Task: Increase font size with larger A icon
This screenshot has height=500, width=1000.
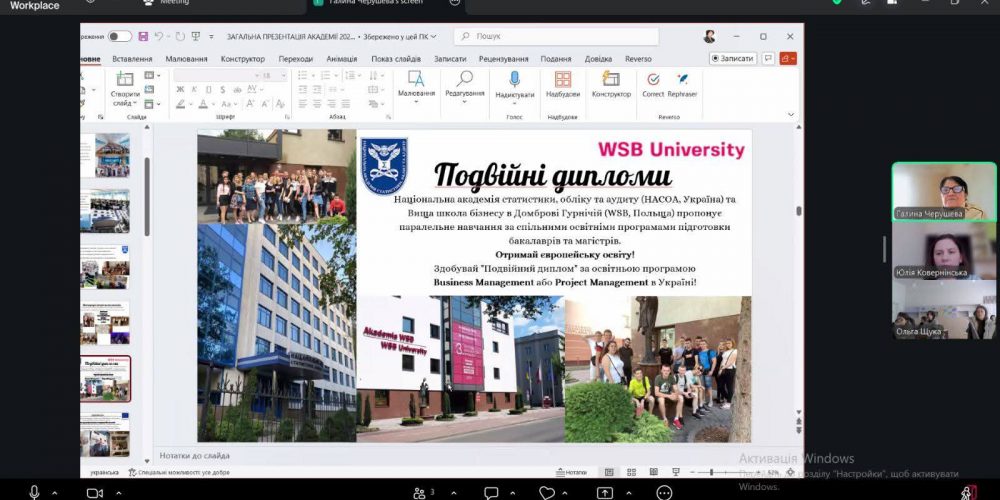Action: pos(251,104)
